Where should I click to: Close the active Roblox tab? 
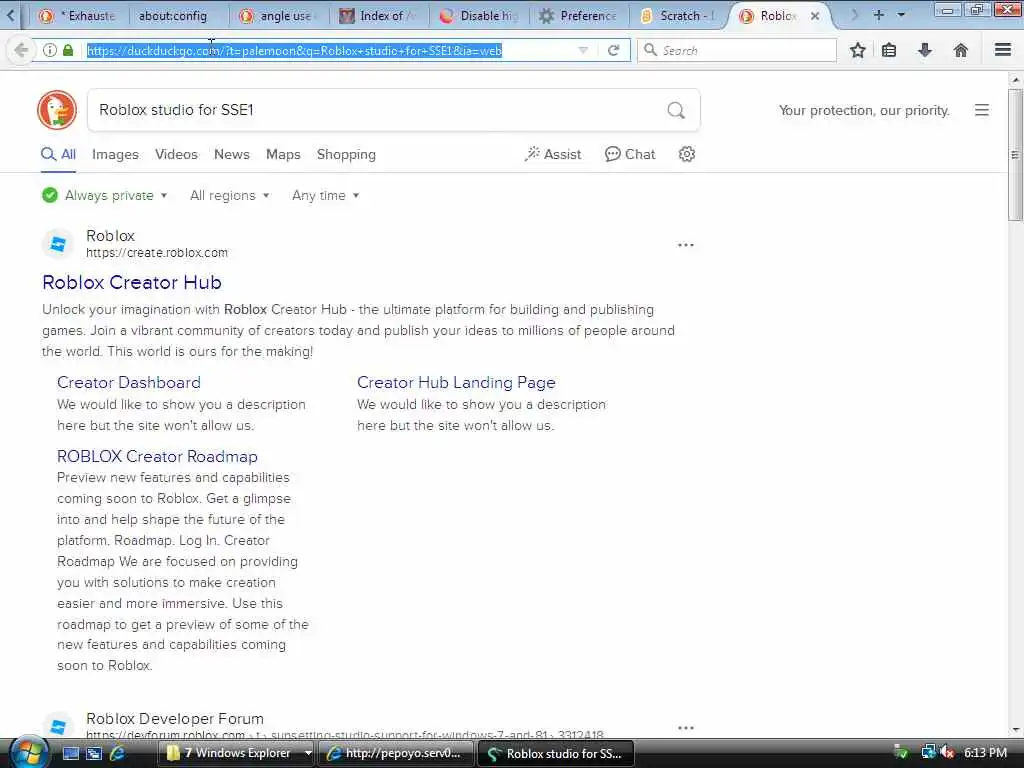pyautogui.click(x=815, y=16)
